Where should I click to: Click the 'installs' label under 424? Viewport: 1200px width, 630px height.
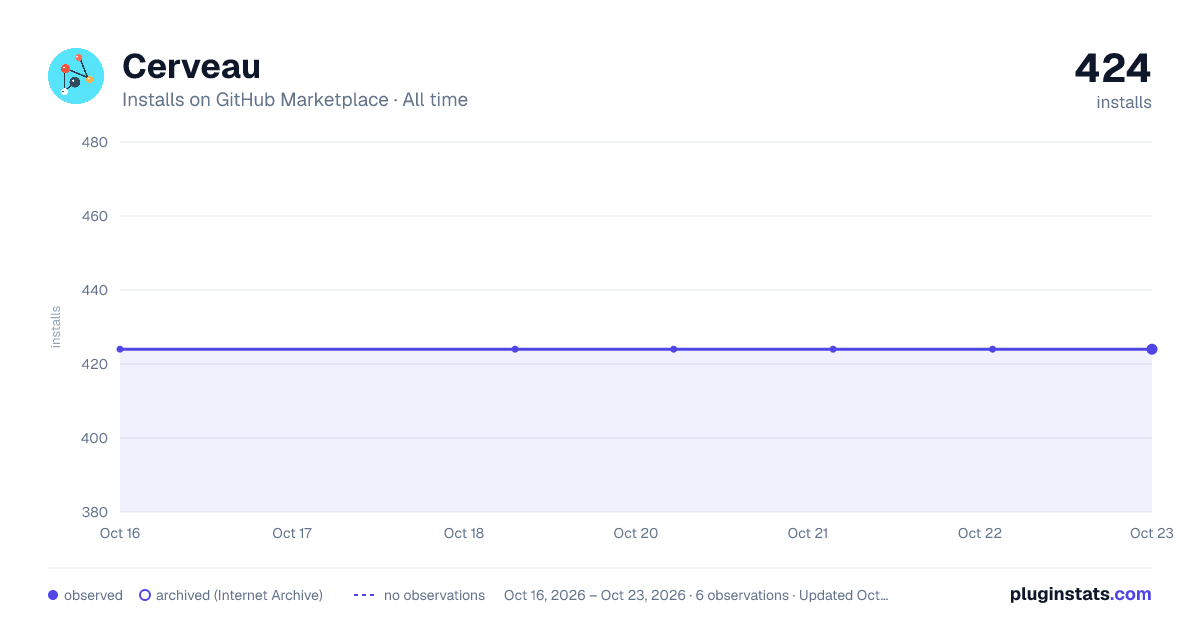click(1124, 102)
